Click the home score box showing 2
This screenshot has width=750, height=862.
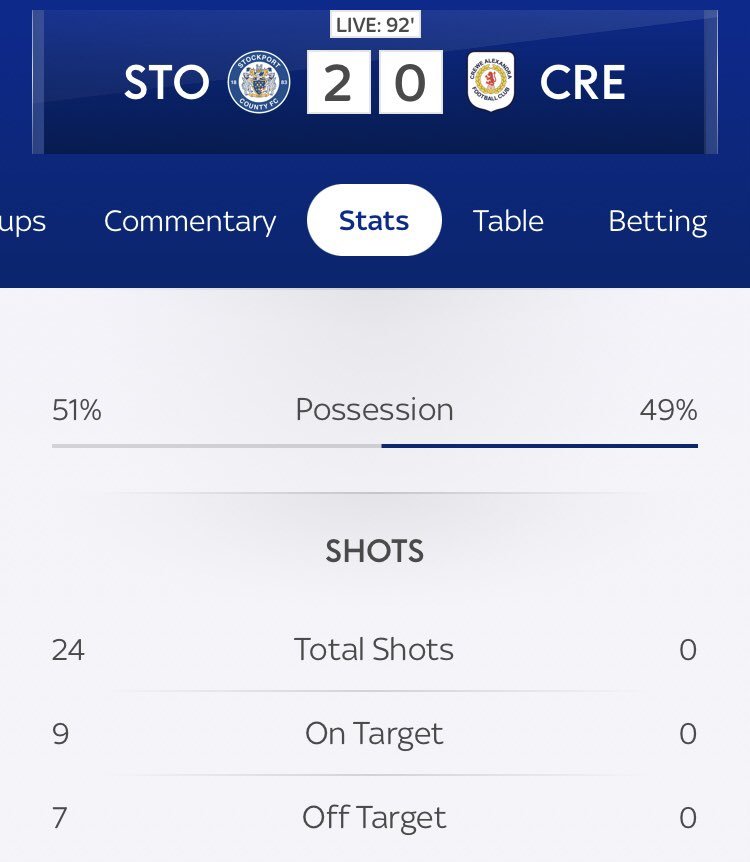(x=338, y=82)
